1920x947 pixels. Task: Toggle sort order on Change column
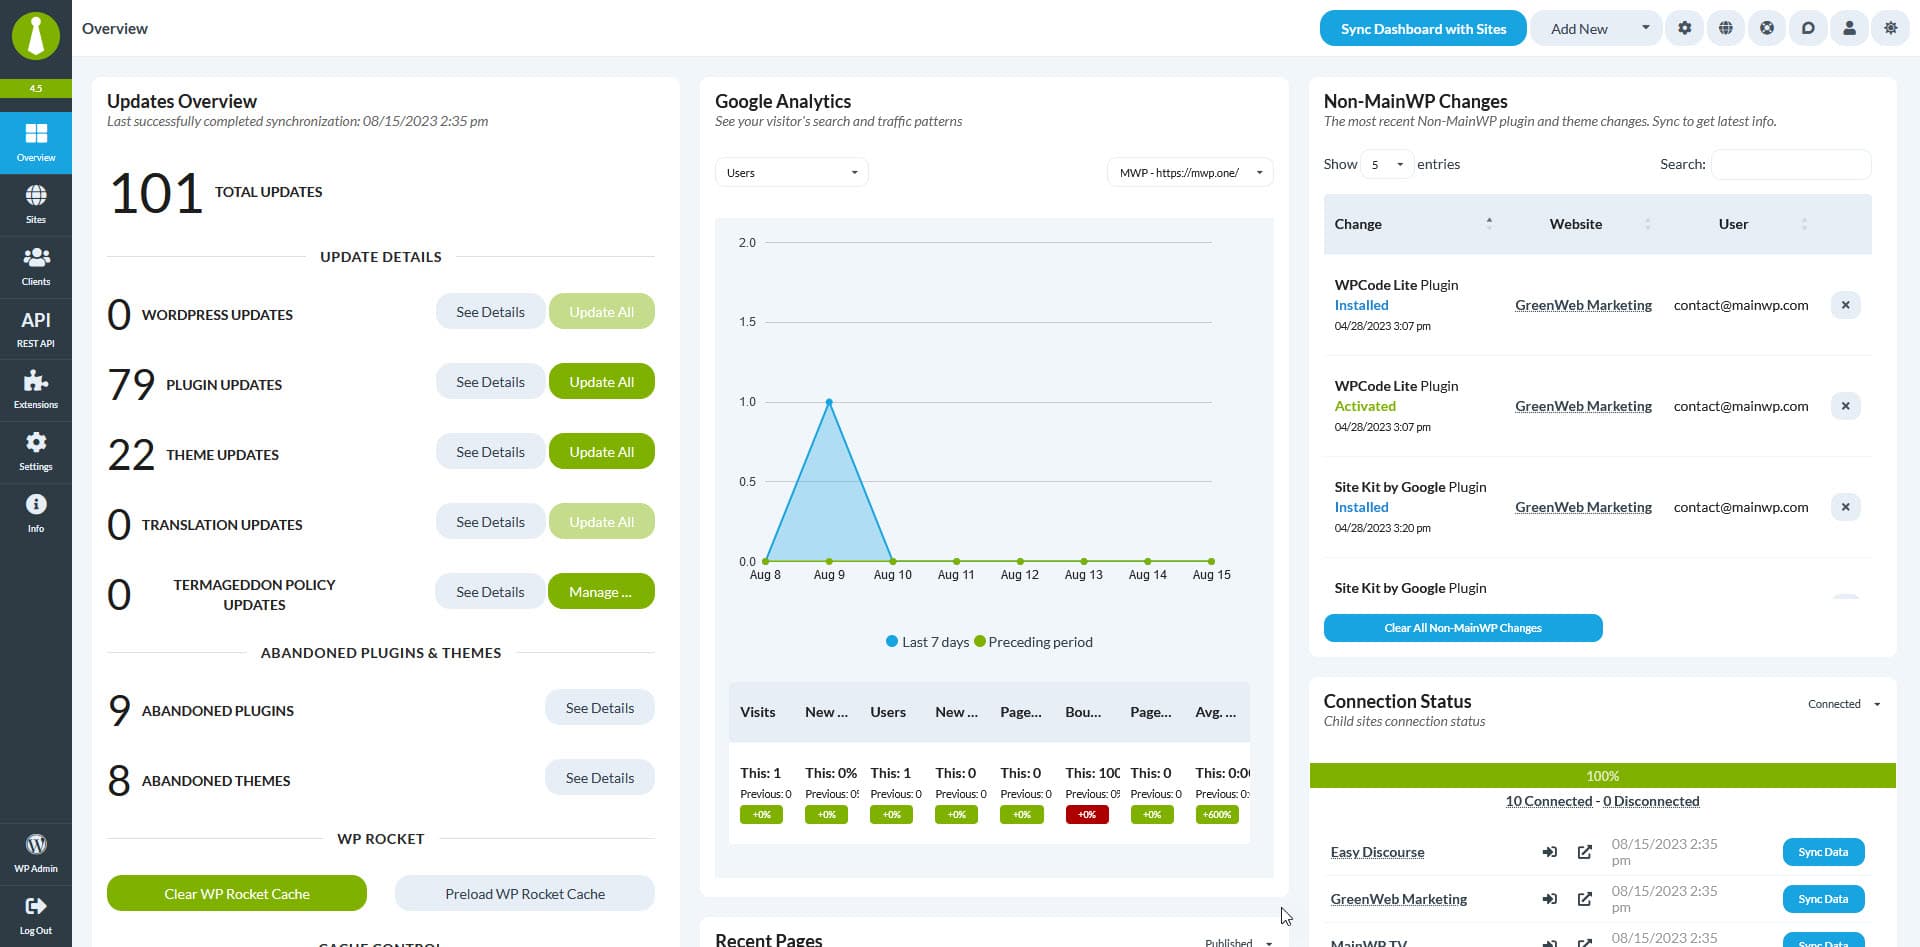pyautogui.click(x=1412, y=224)
